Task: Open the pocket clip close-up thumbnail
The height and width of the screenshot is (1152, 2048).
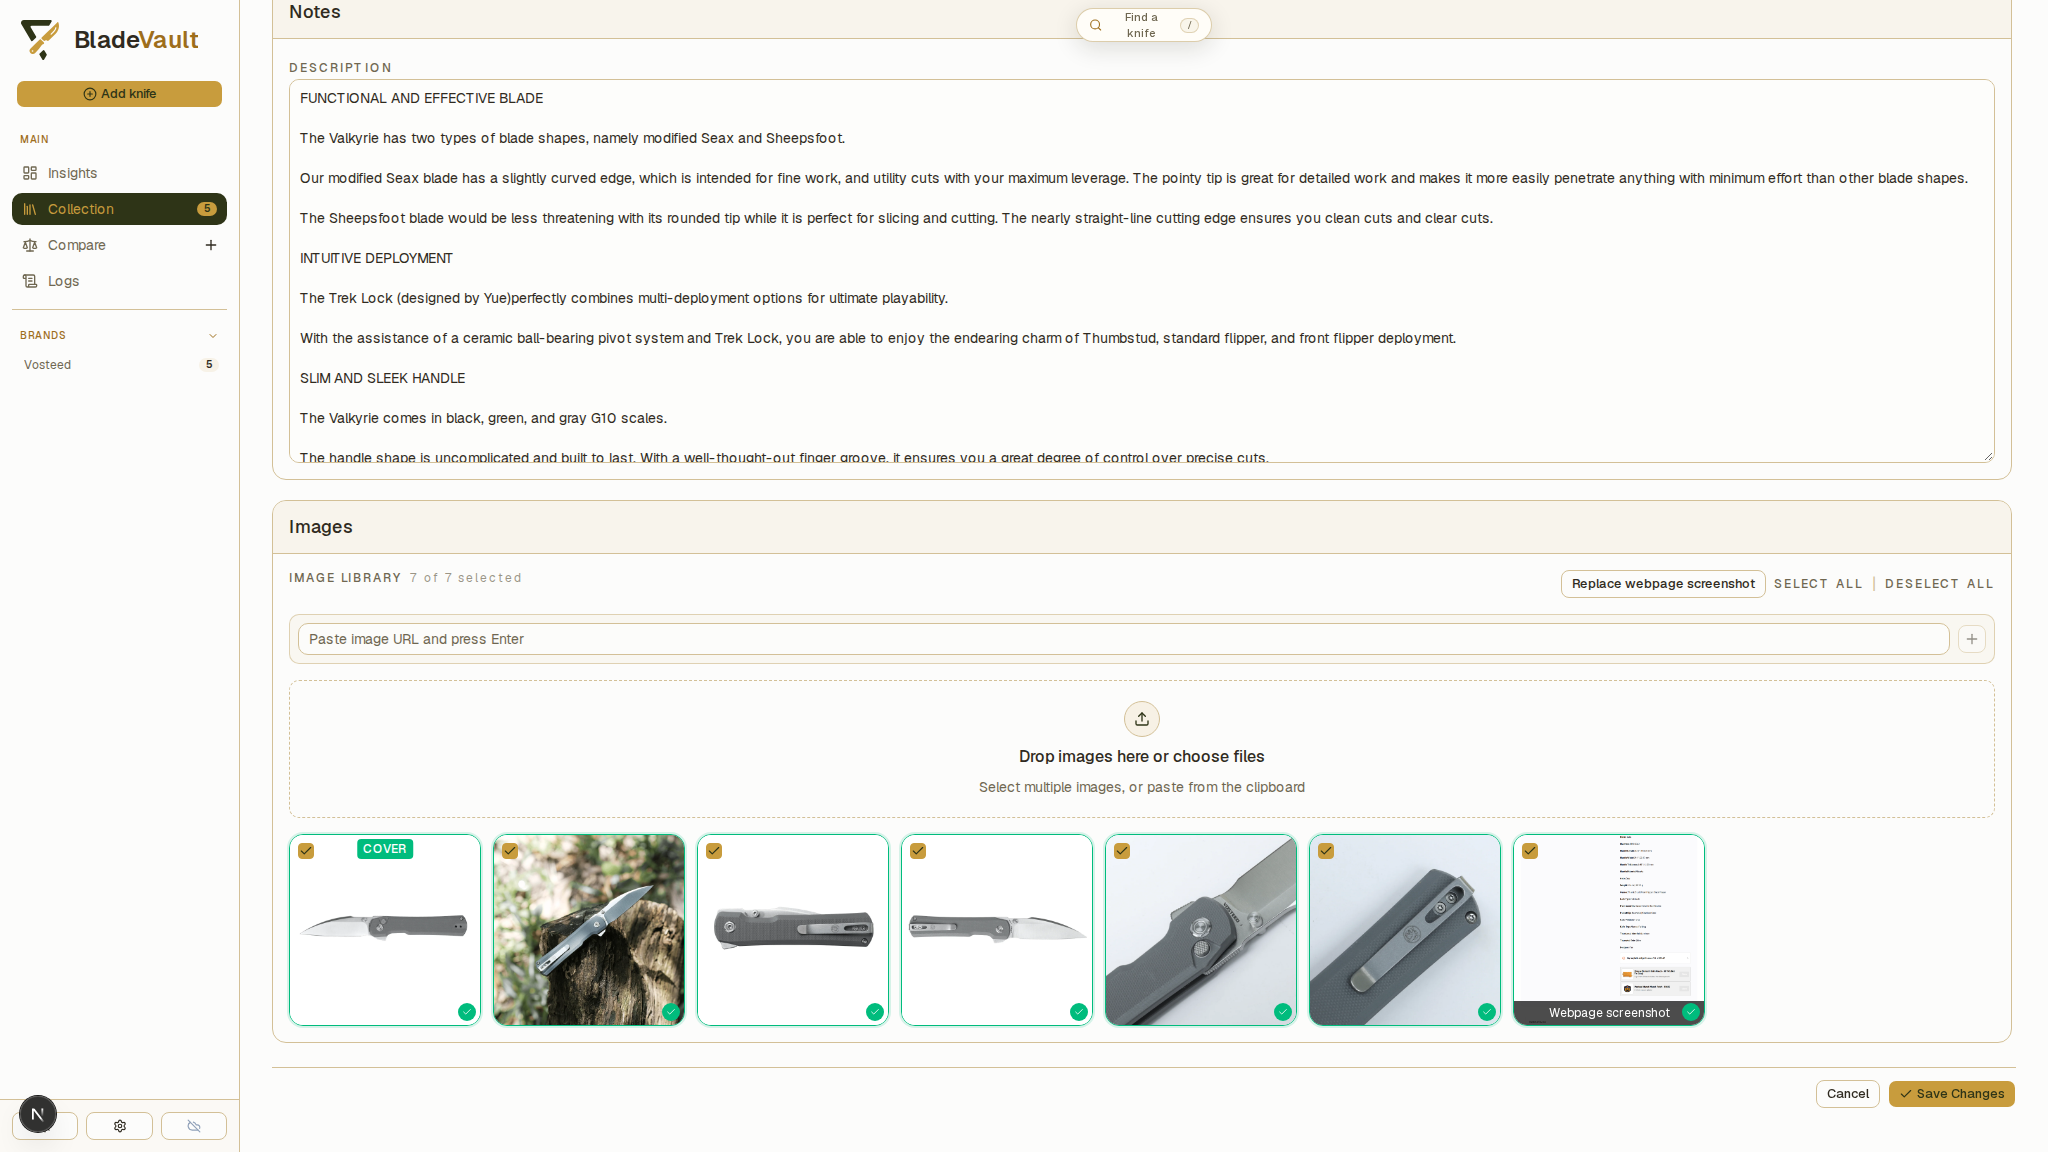Action: pos(1405,930)
